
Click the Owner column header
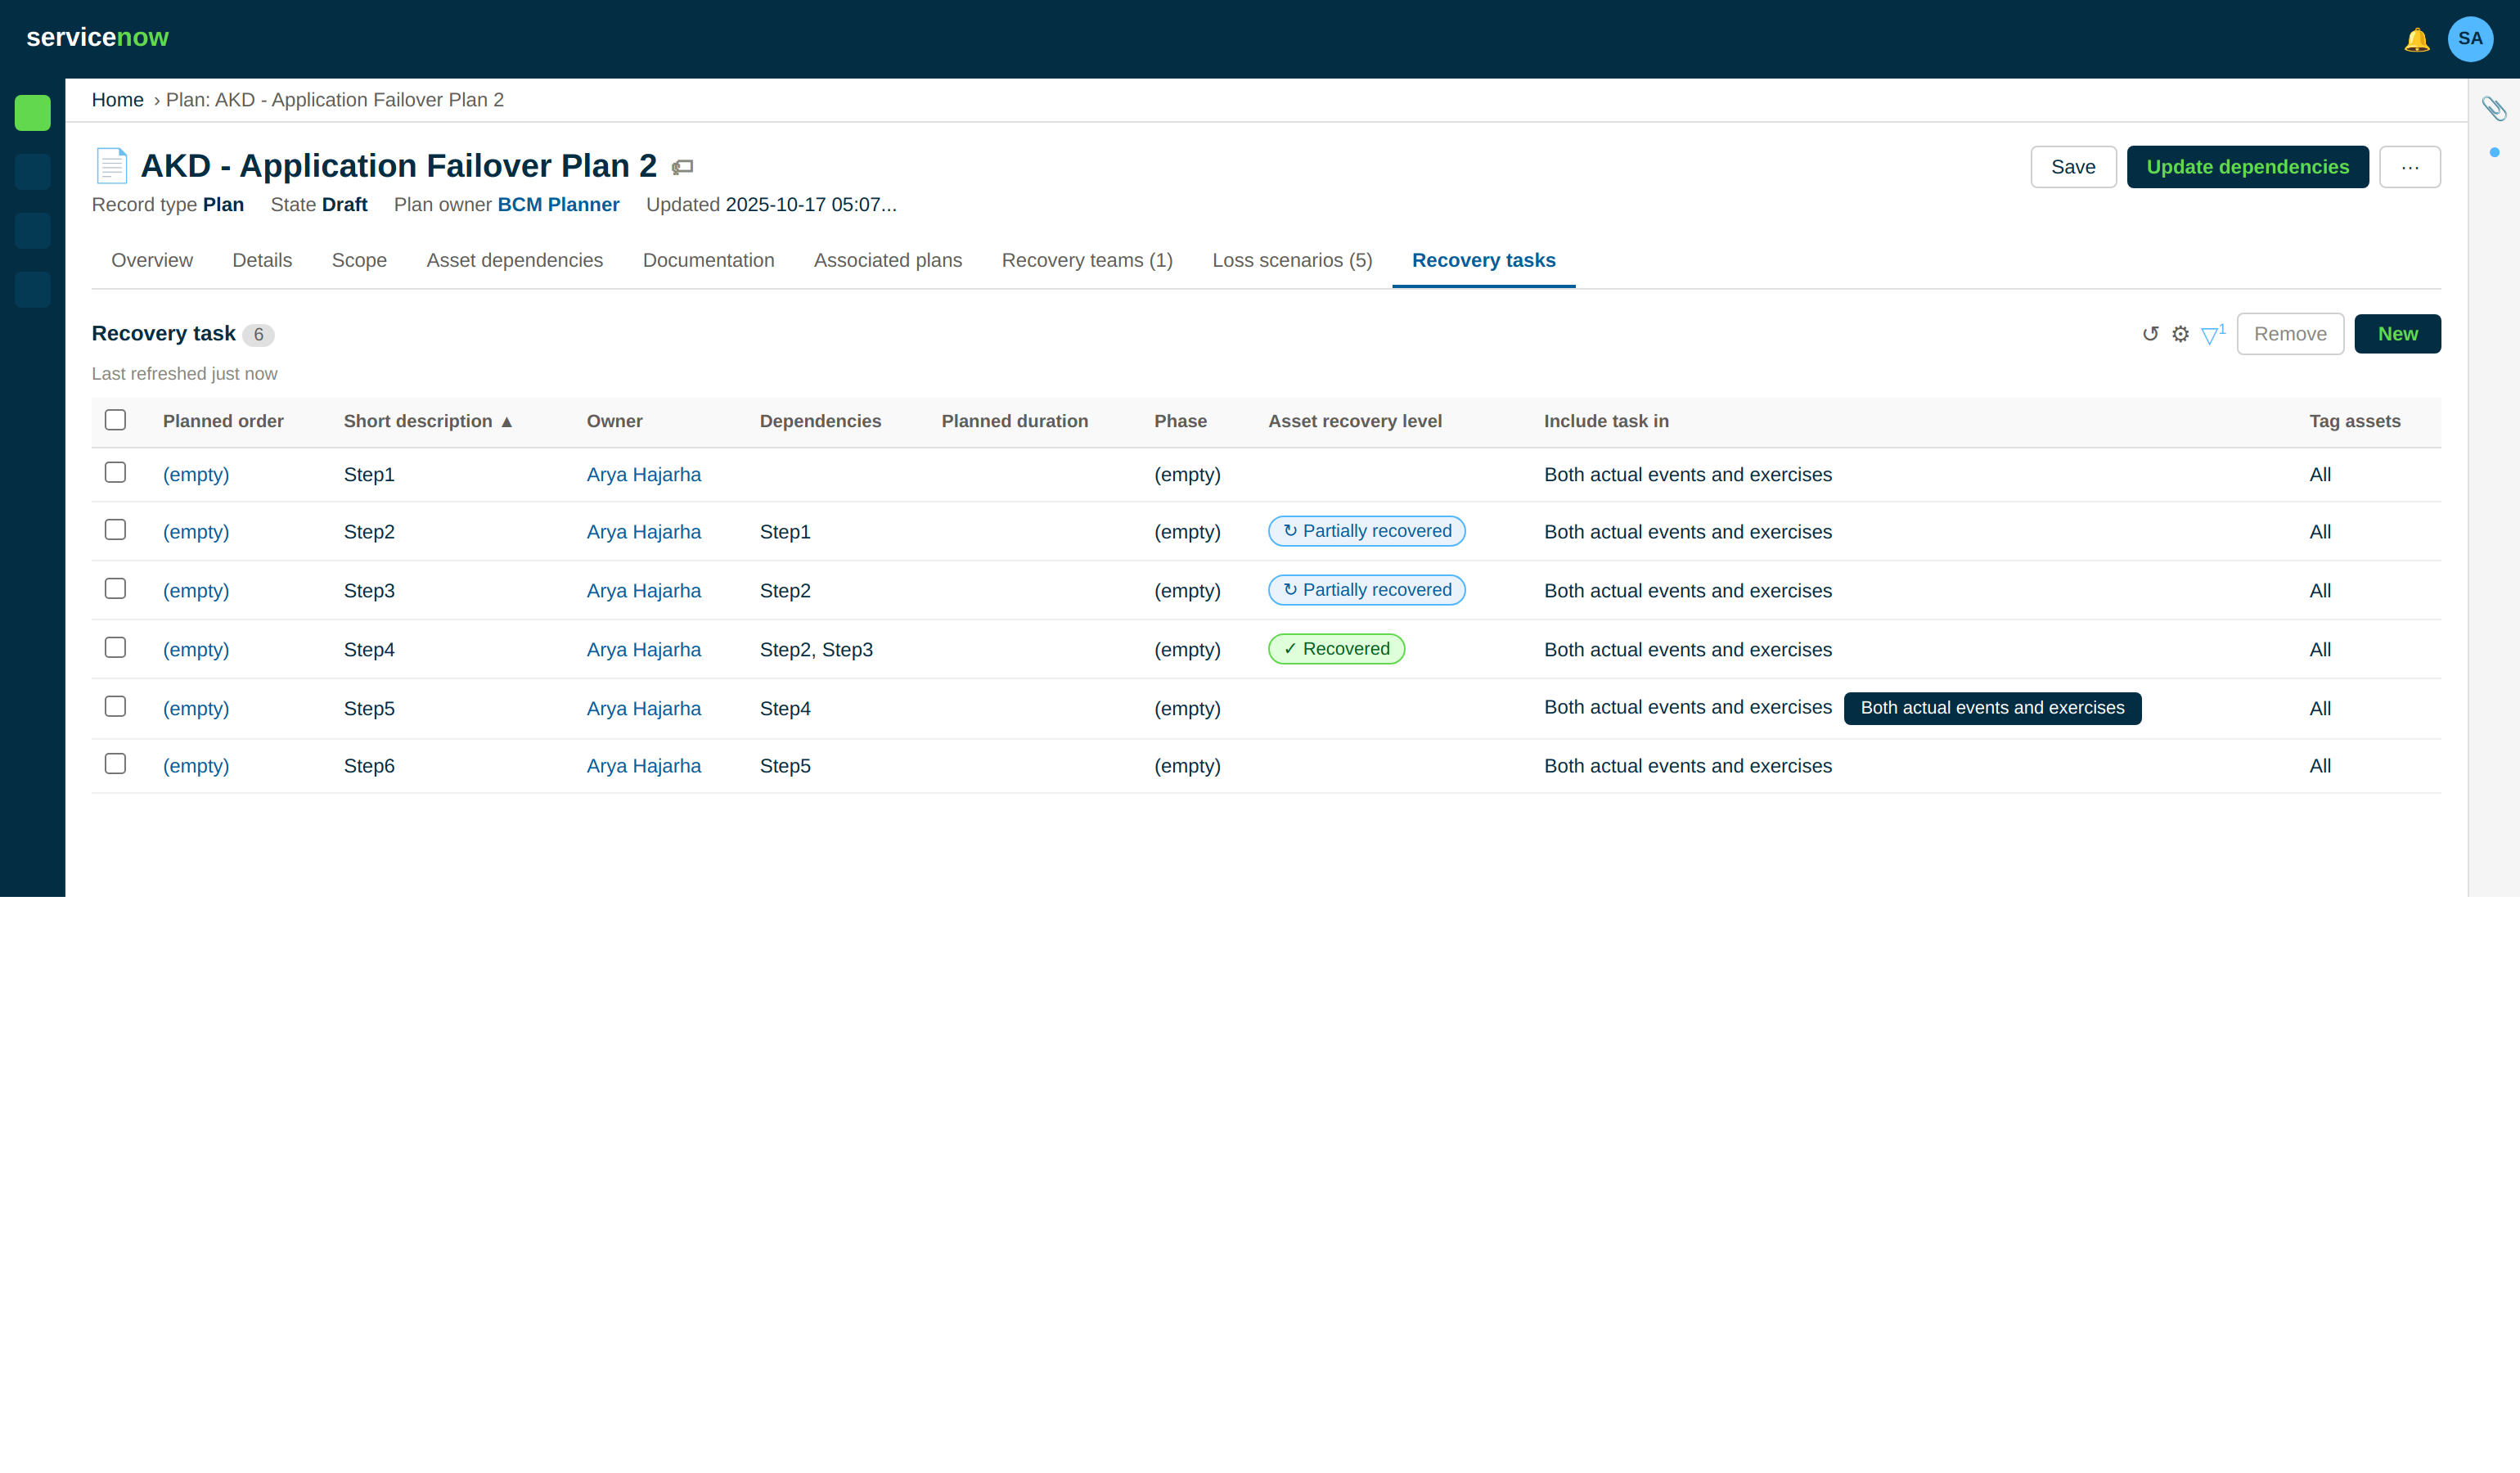[614, 421]
